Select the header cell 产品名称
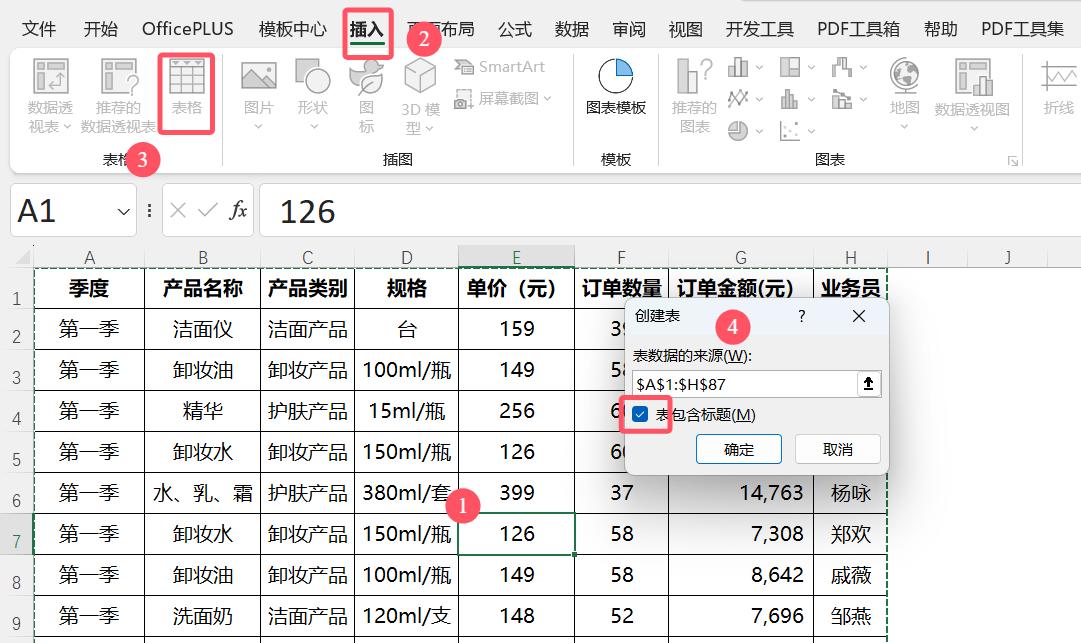Screen dimensions: 1081x643 point(203,288)
